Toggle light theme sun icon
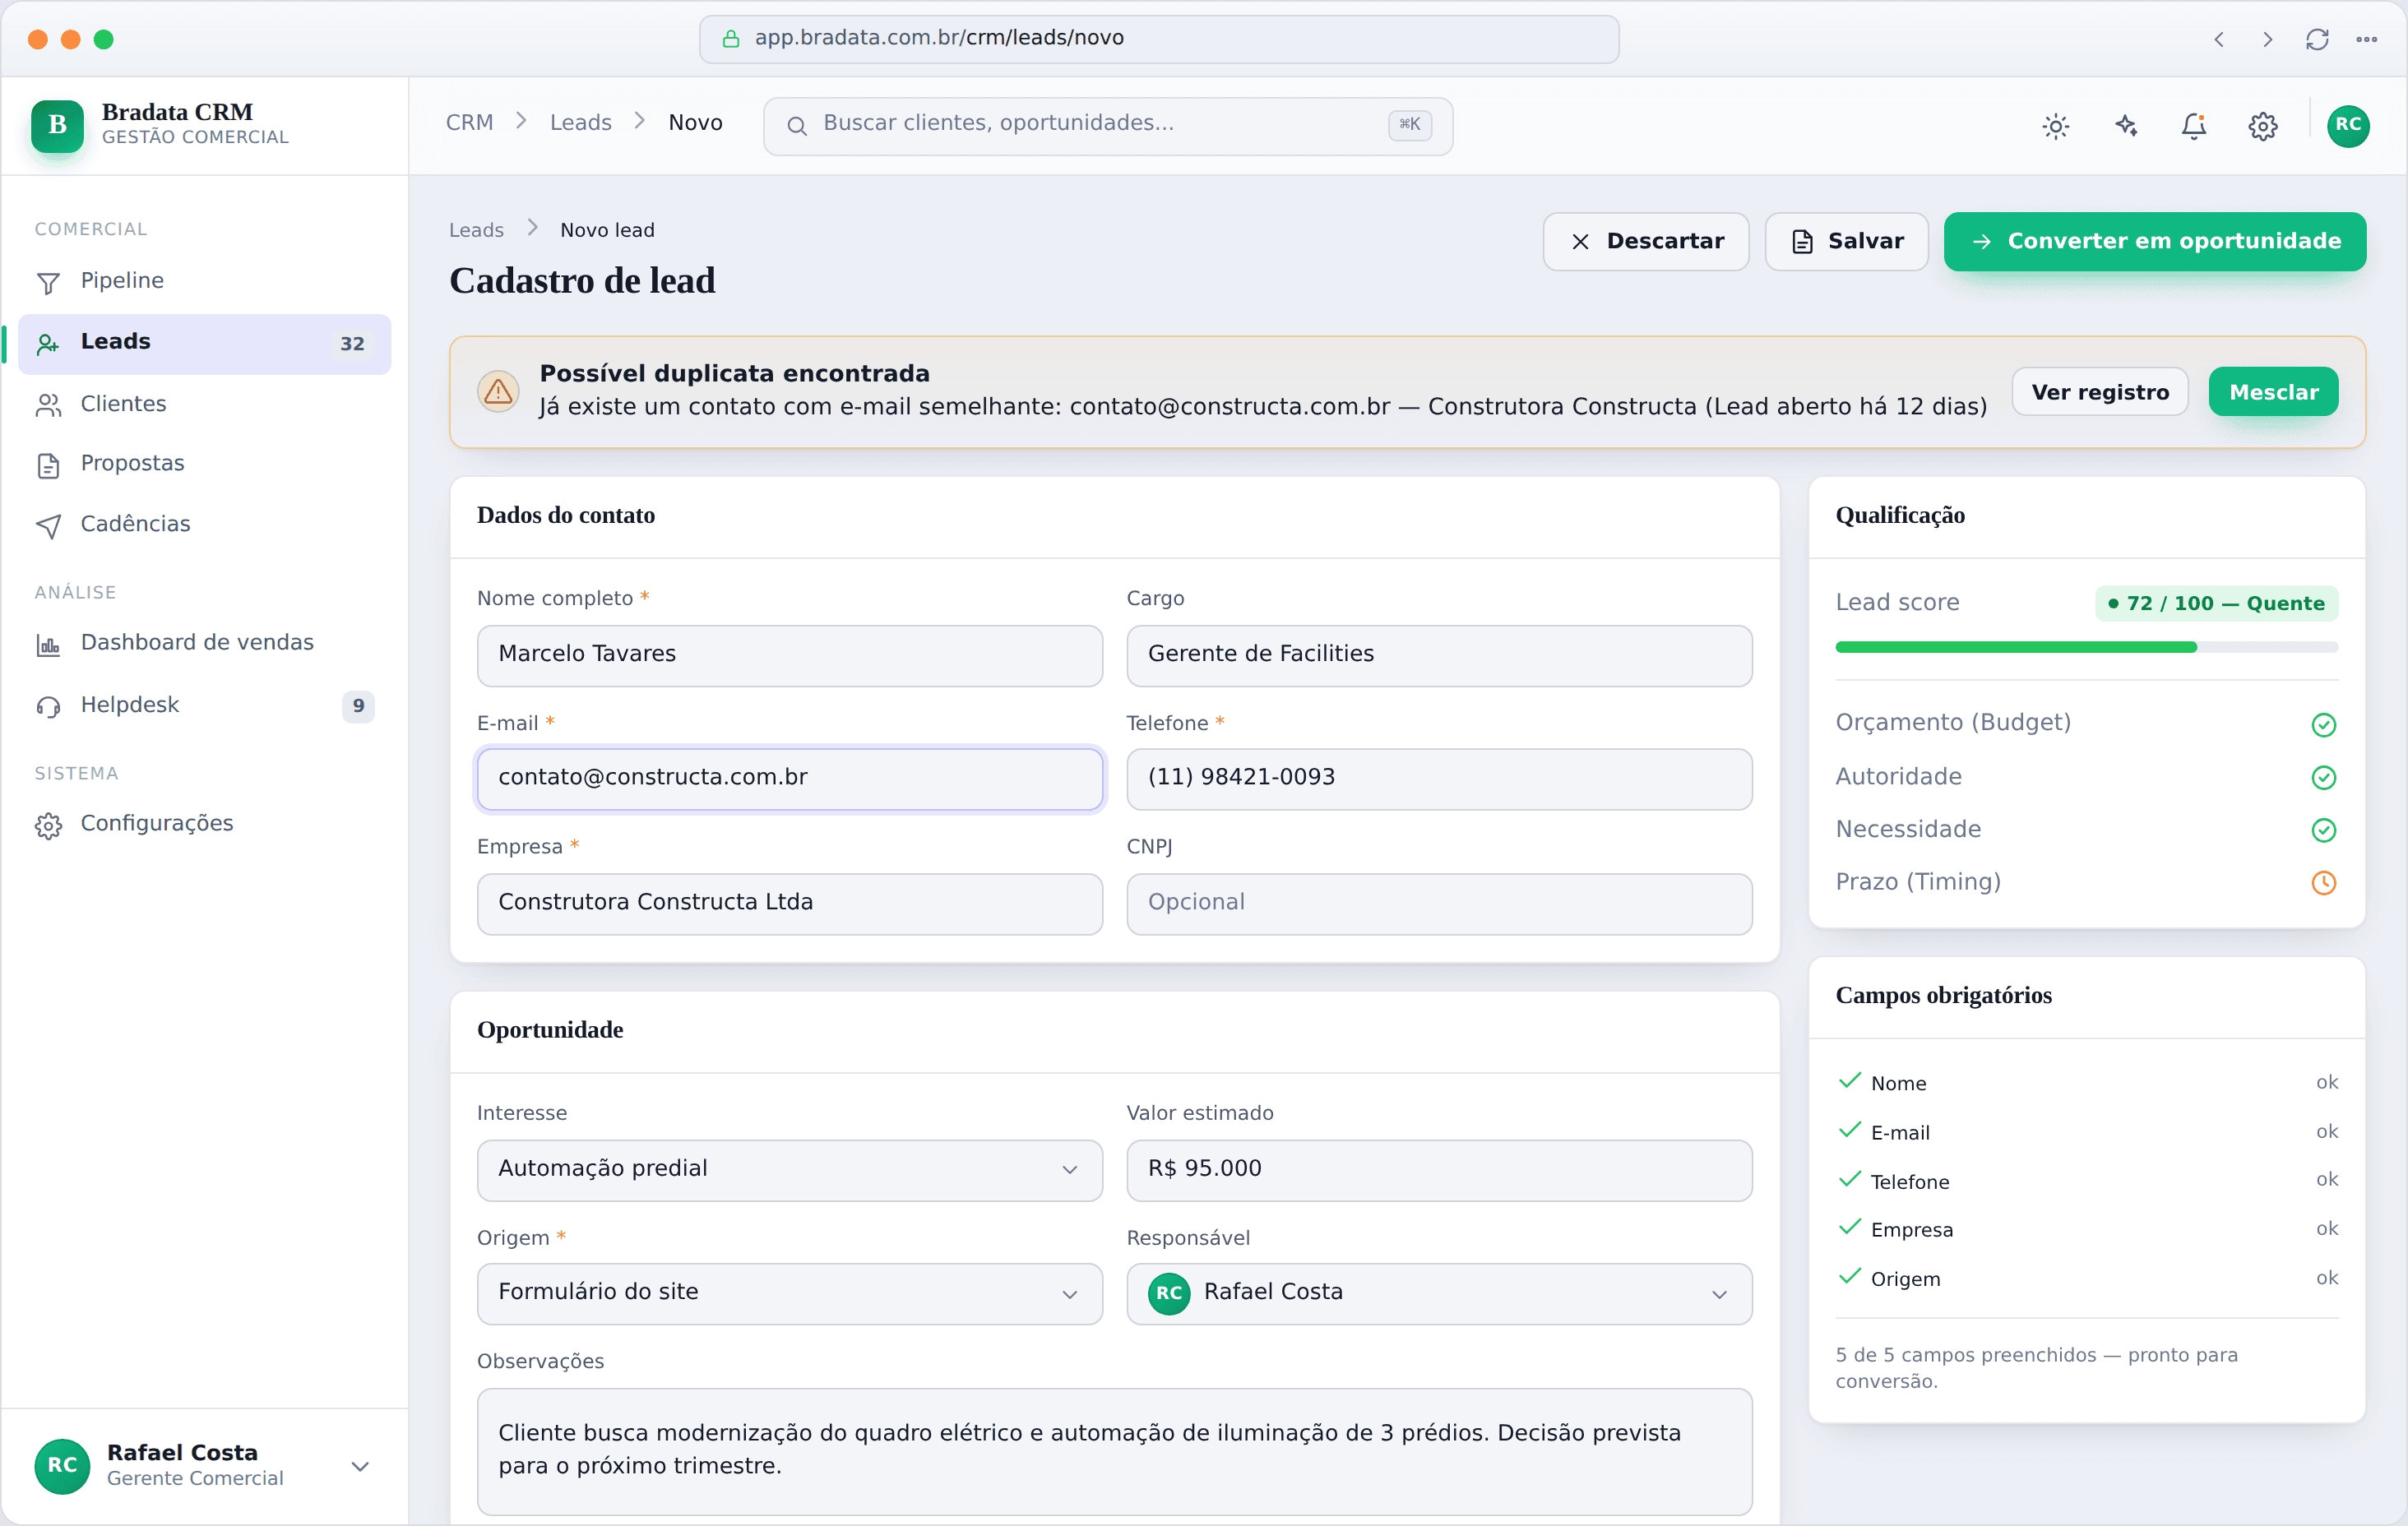 pos(2055,126)
